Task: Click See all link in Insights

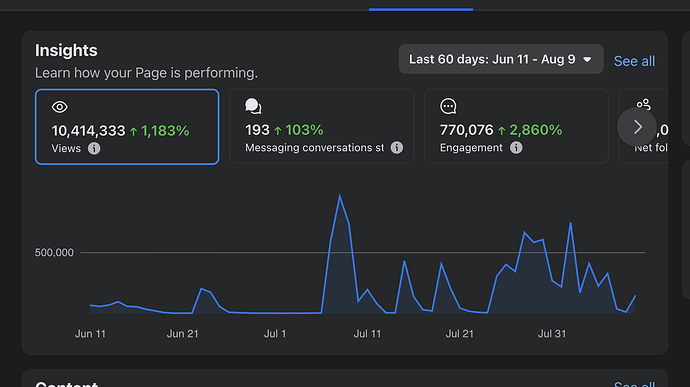Action: click(x=634, y=61)
